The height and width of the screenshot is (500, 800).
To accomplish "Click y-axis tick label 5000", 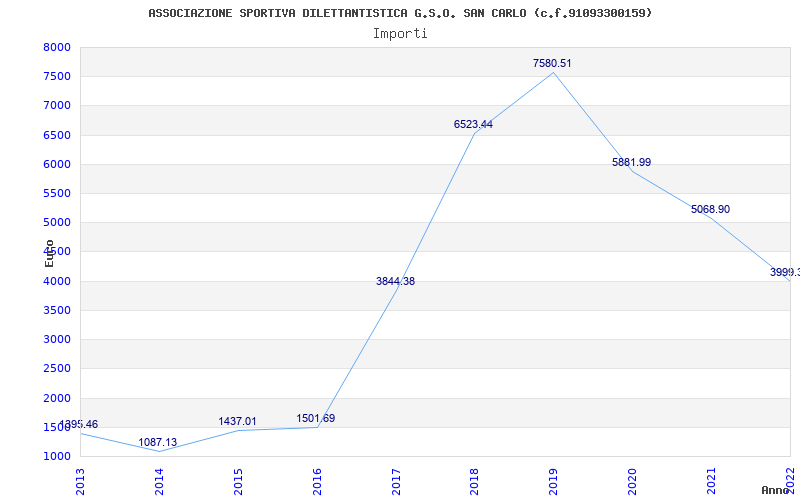I will pyautogui.click(x=57, y=222).
